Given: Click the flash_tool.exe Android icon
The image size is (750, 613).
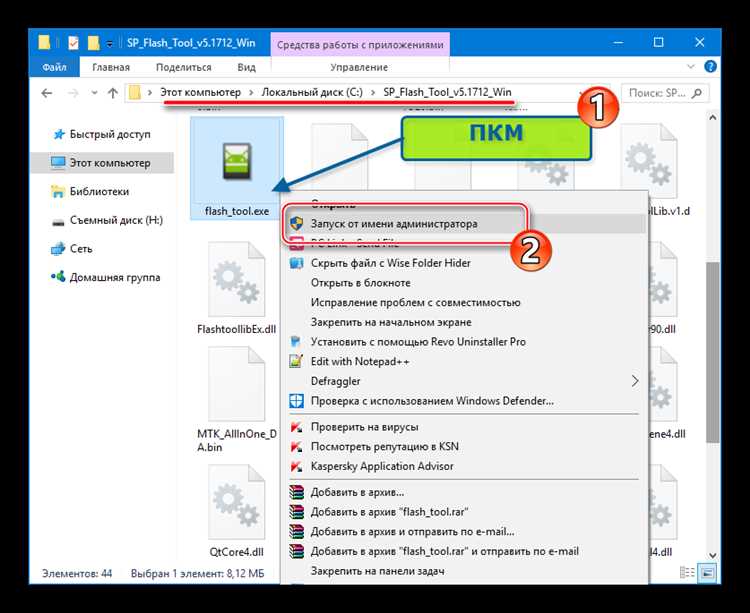Looking at the screenshot, I should click(237, 163).
